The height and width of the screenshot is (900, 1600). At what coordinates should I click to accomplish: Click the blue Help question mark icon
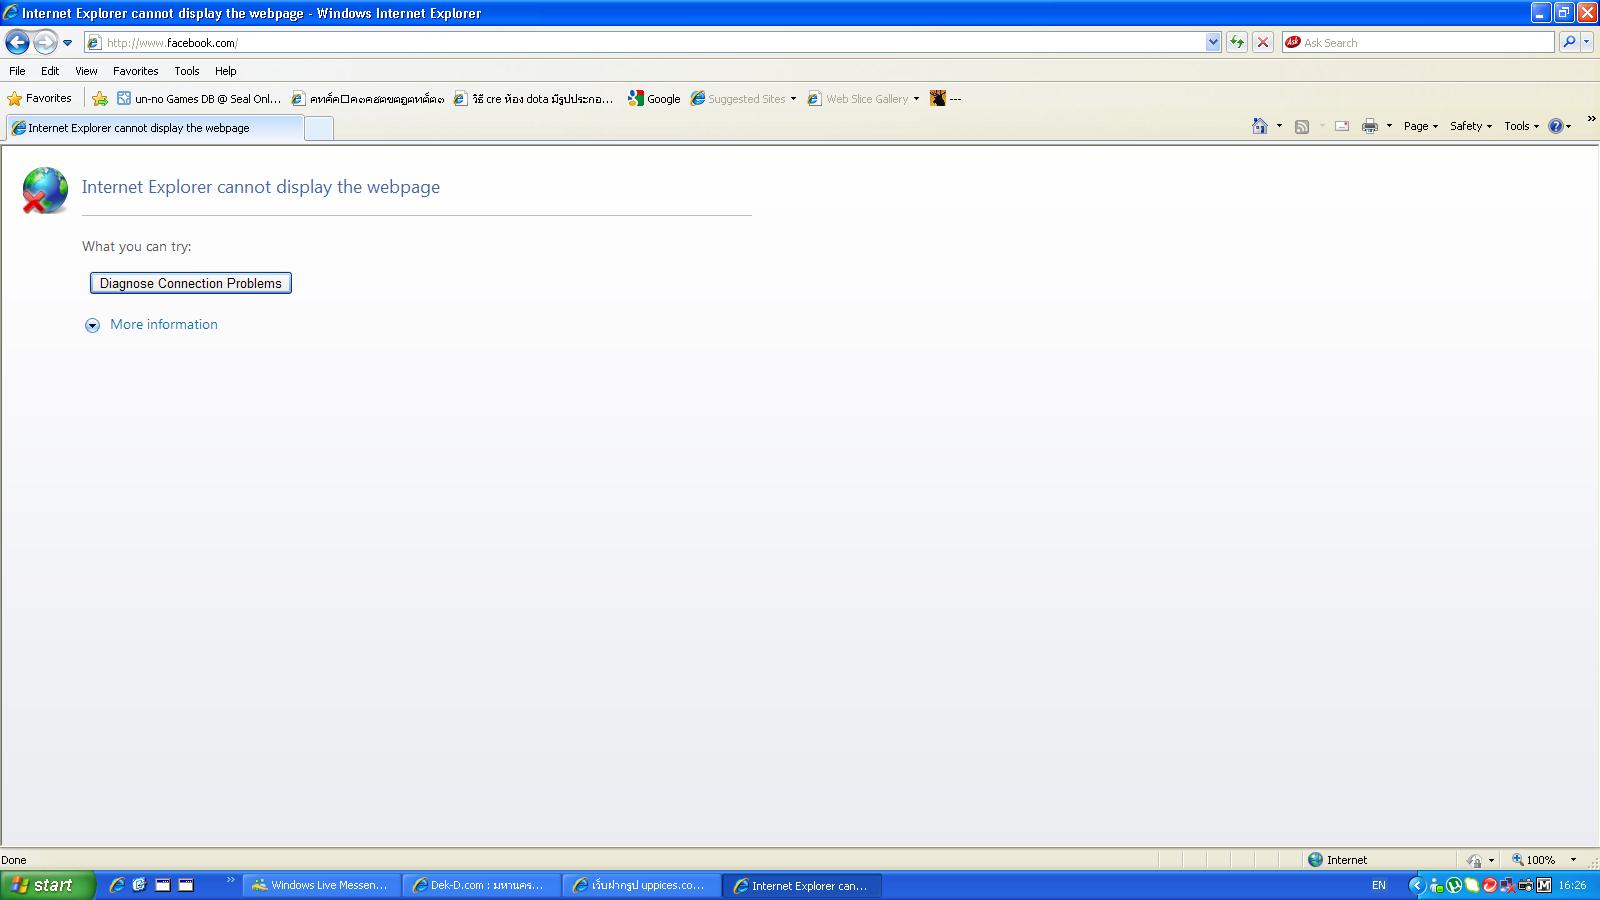click(x=1556, y=126)
